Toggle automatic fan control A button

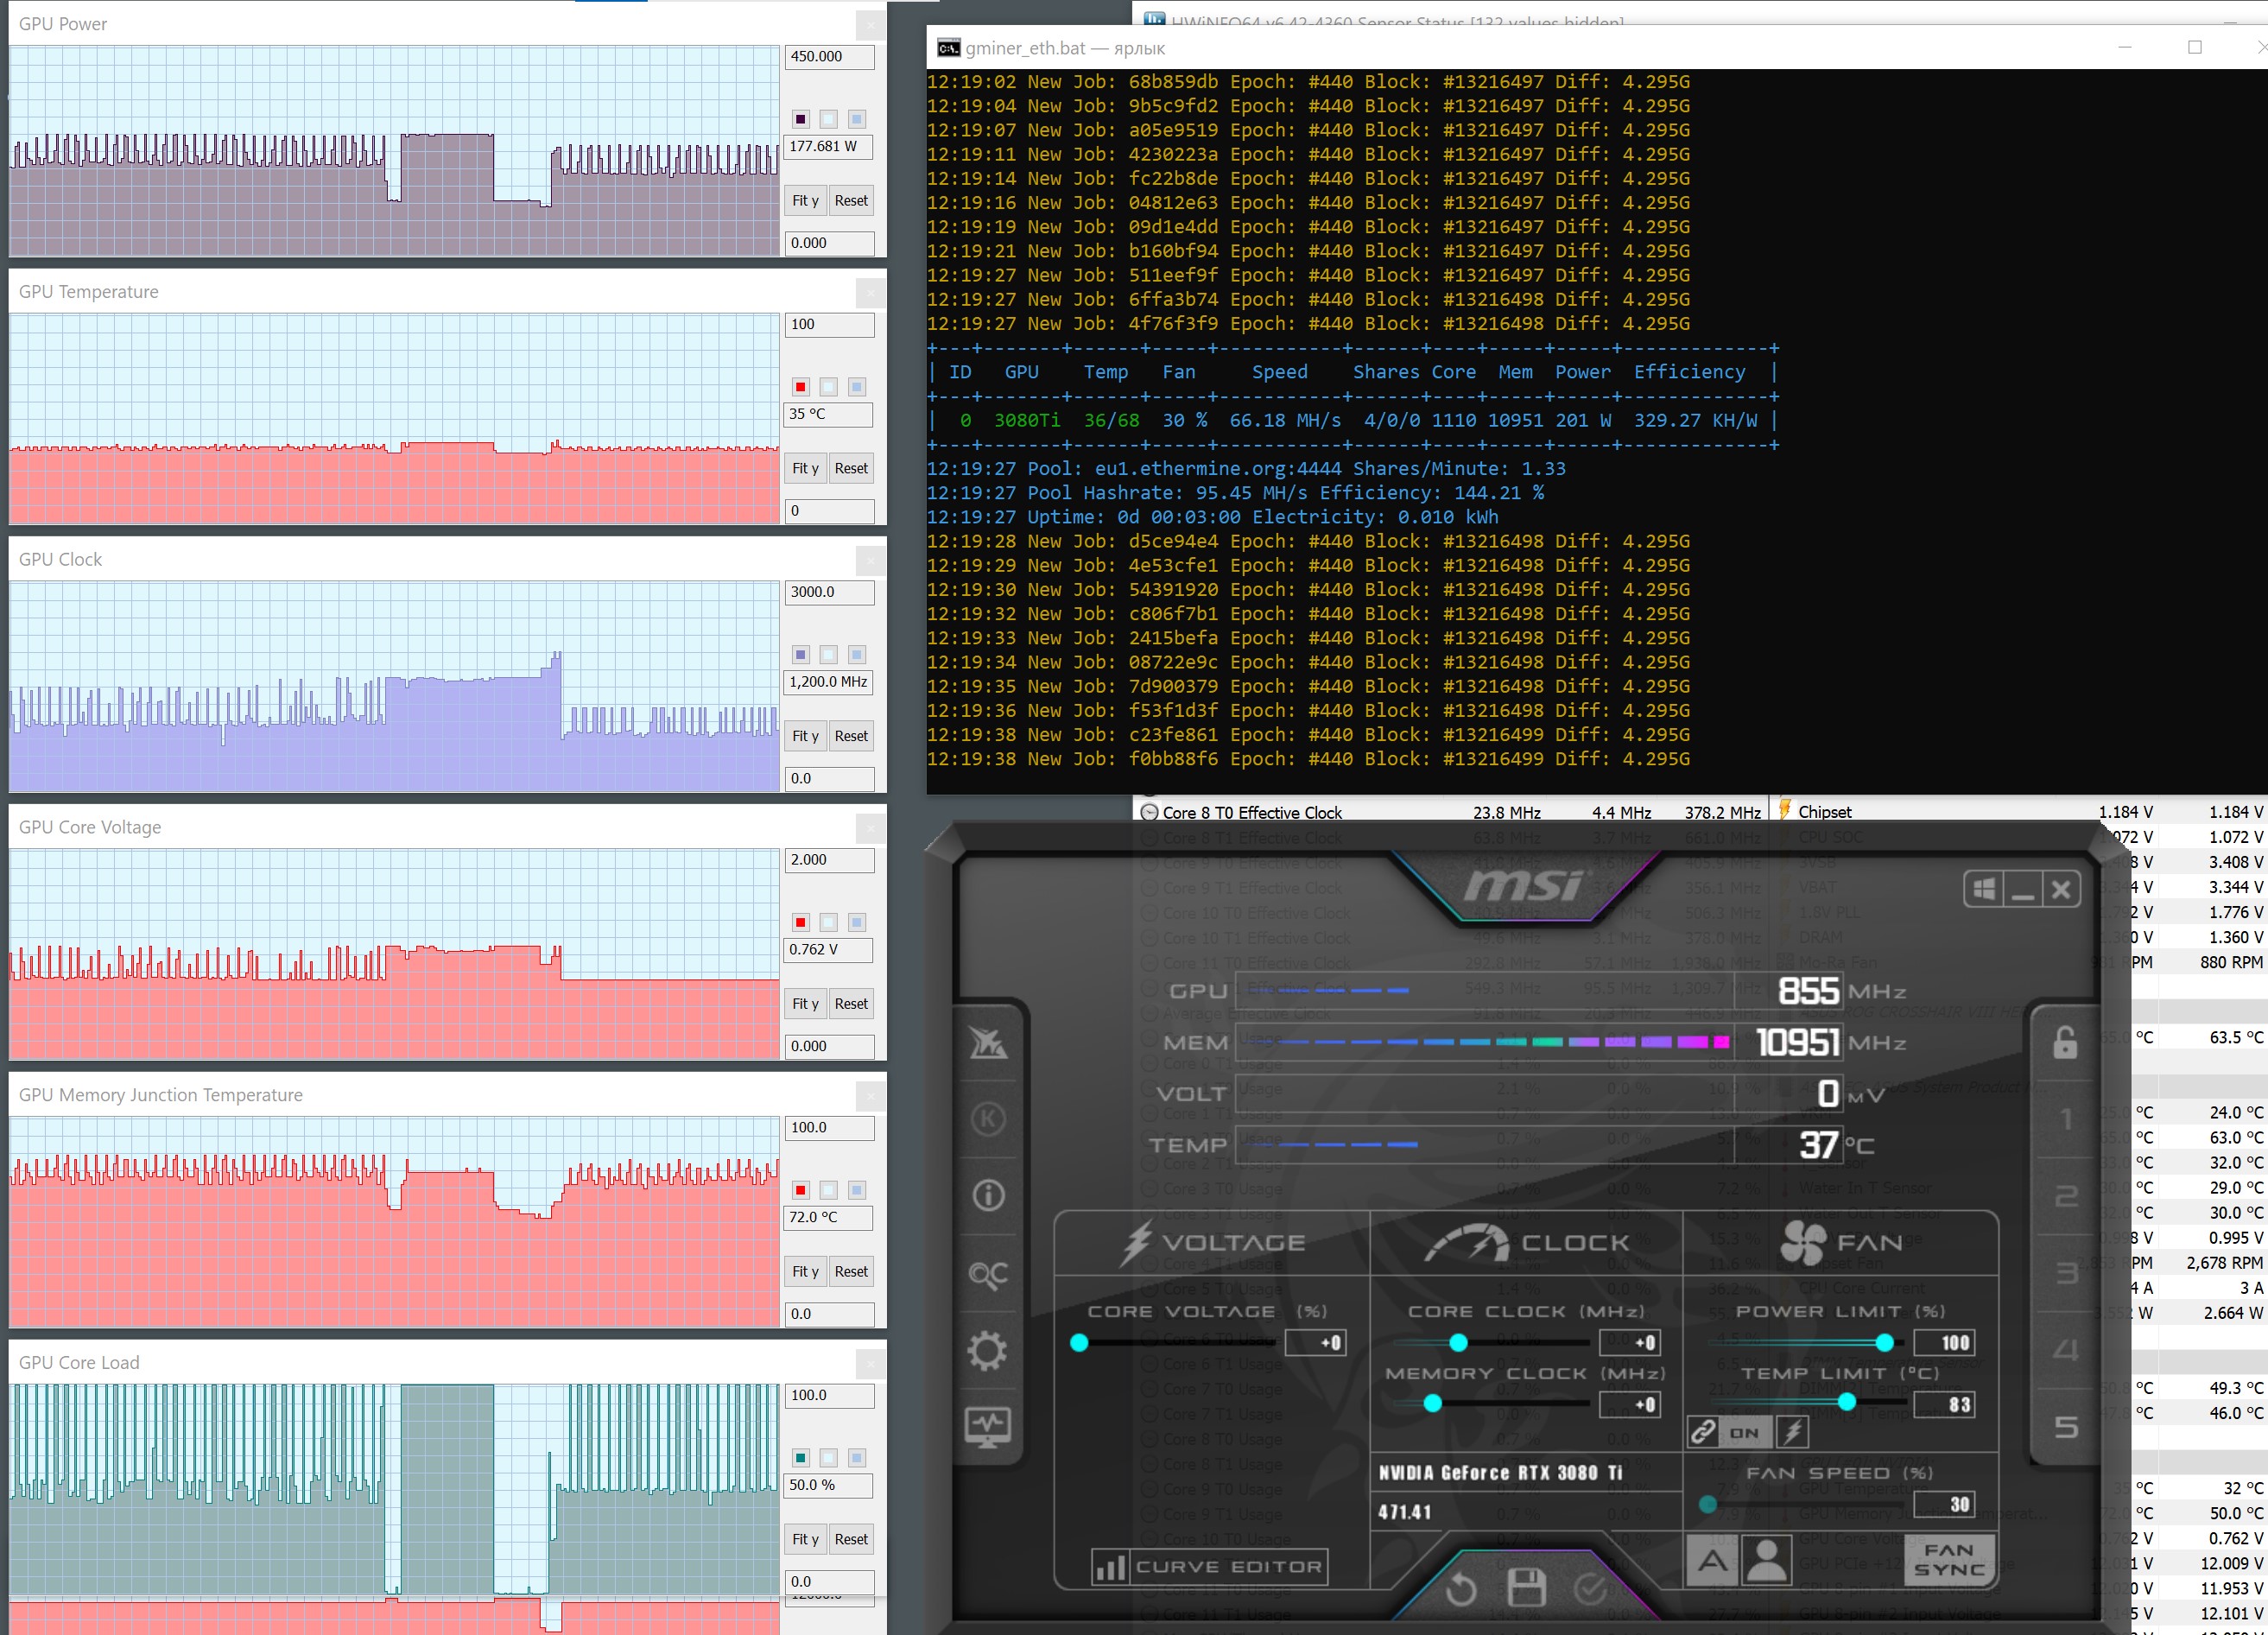tap(1712, 1560)
